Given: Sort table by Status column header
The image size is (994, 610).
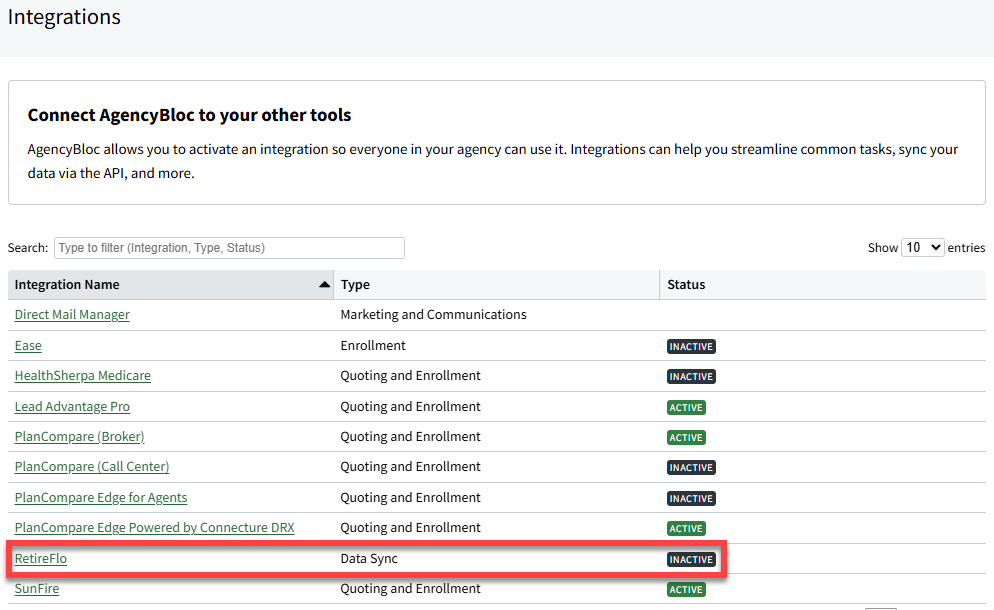Looking at the screenshot, I should pyautogui.click(x=823, y=285).
